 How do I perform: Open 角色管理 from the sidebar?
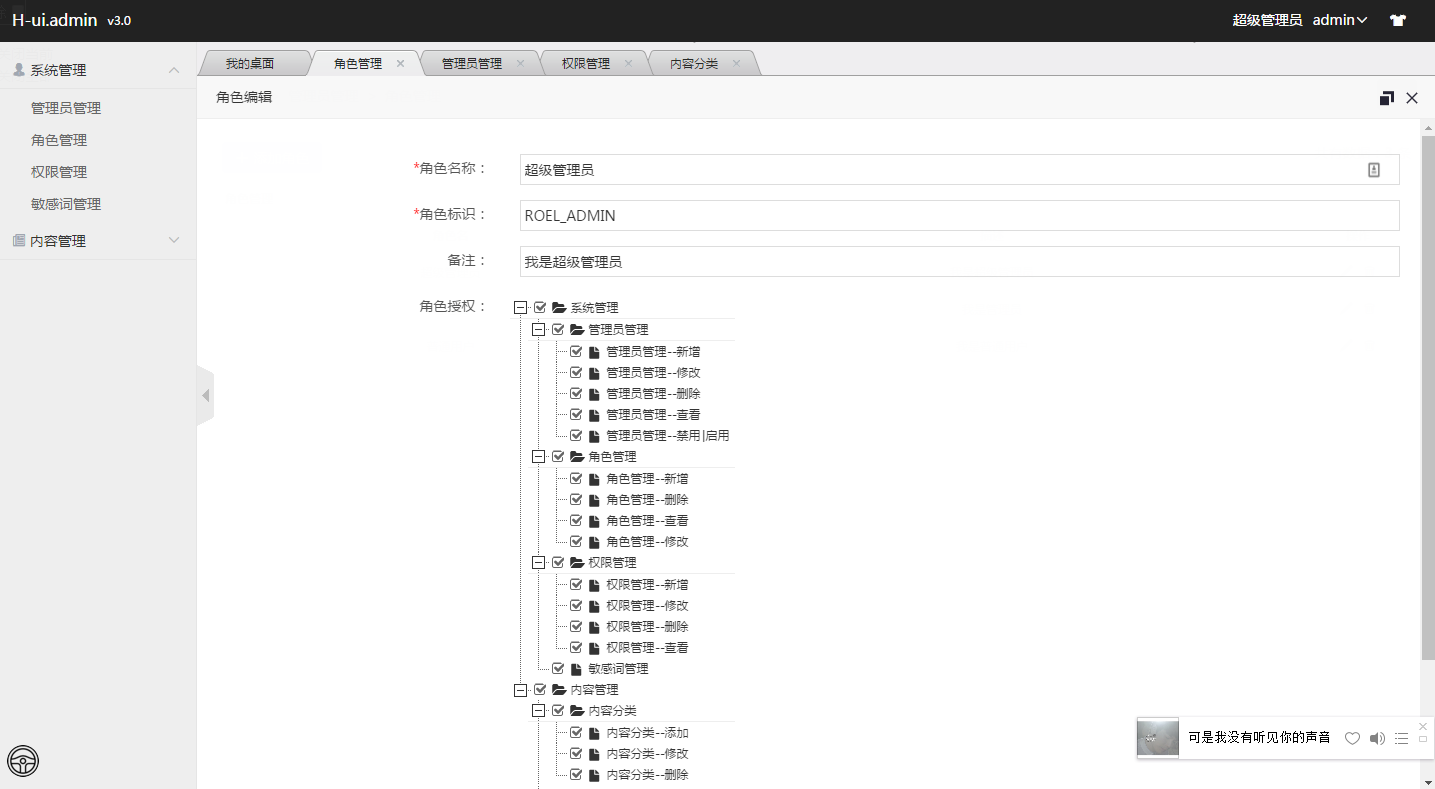[x=59, y=140]
